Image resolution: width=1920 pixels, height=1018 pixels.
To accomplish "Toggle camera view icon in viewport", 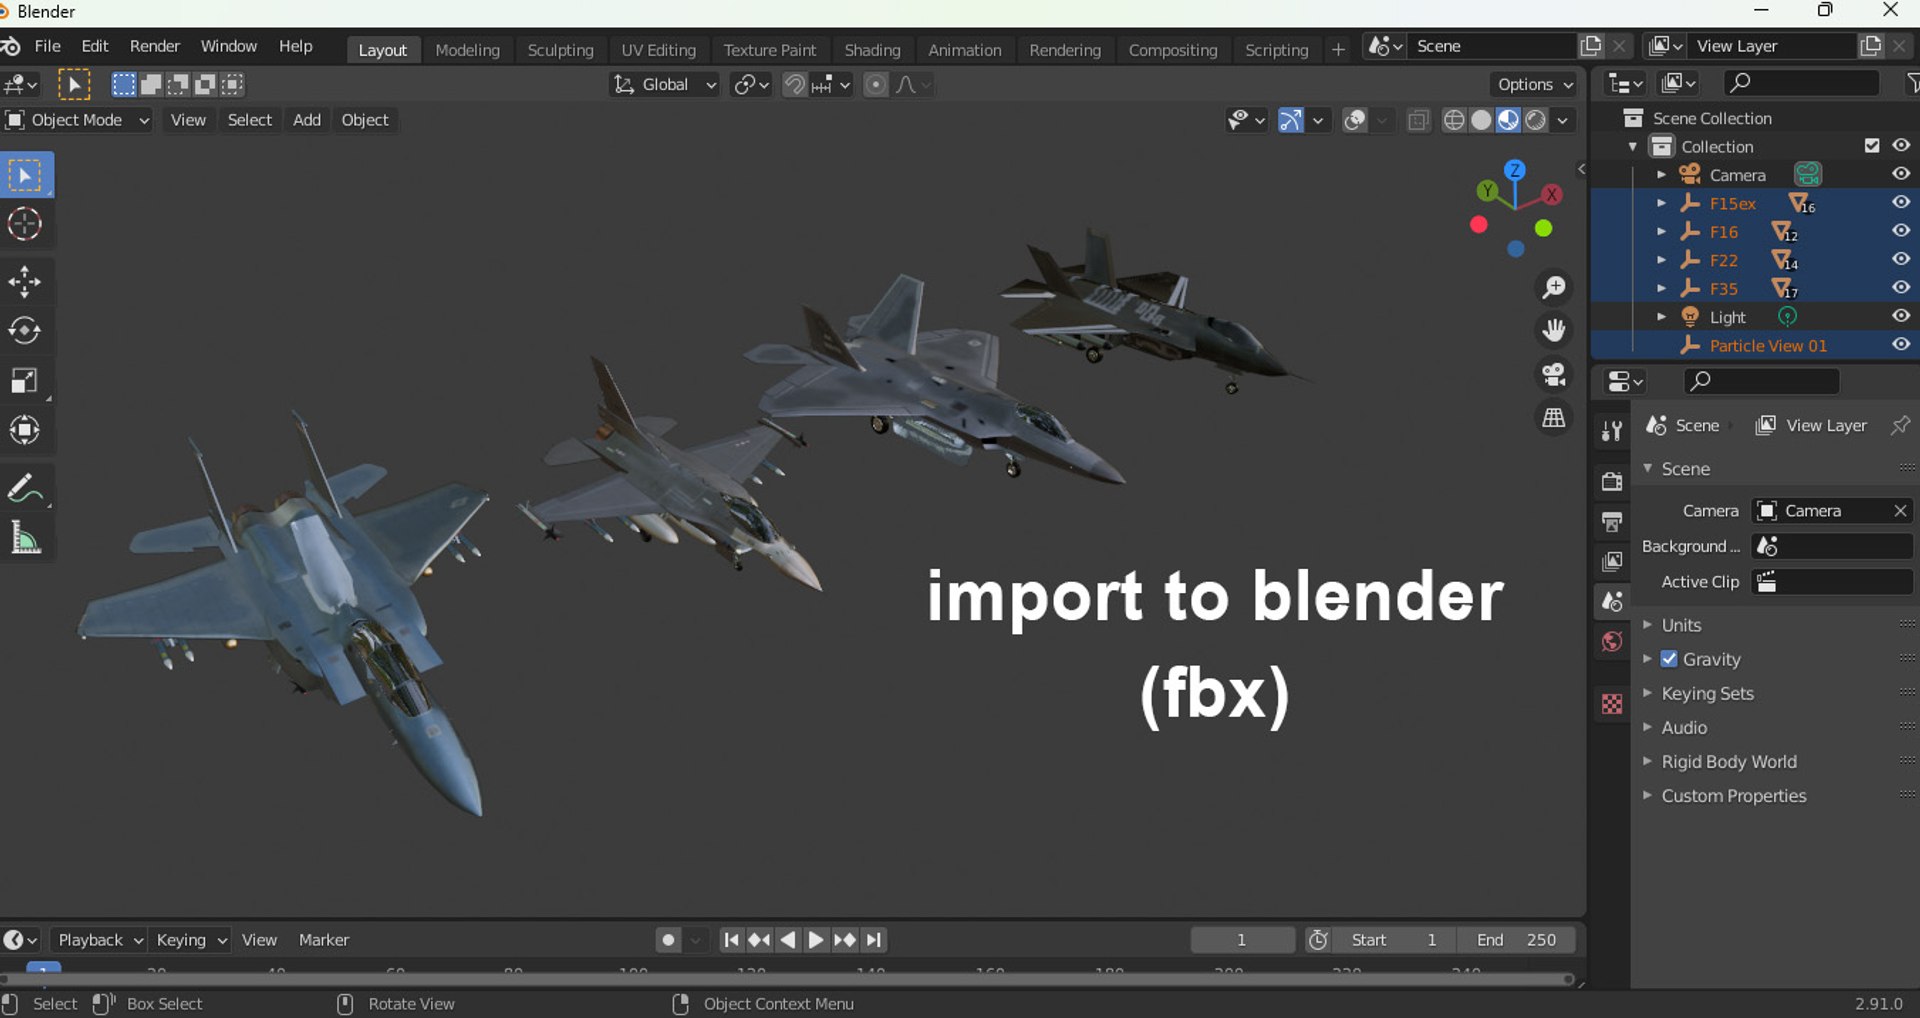I will click(x=1554, y=375).
